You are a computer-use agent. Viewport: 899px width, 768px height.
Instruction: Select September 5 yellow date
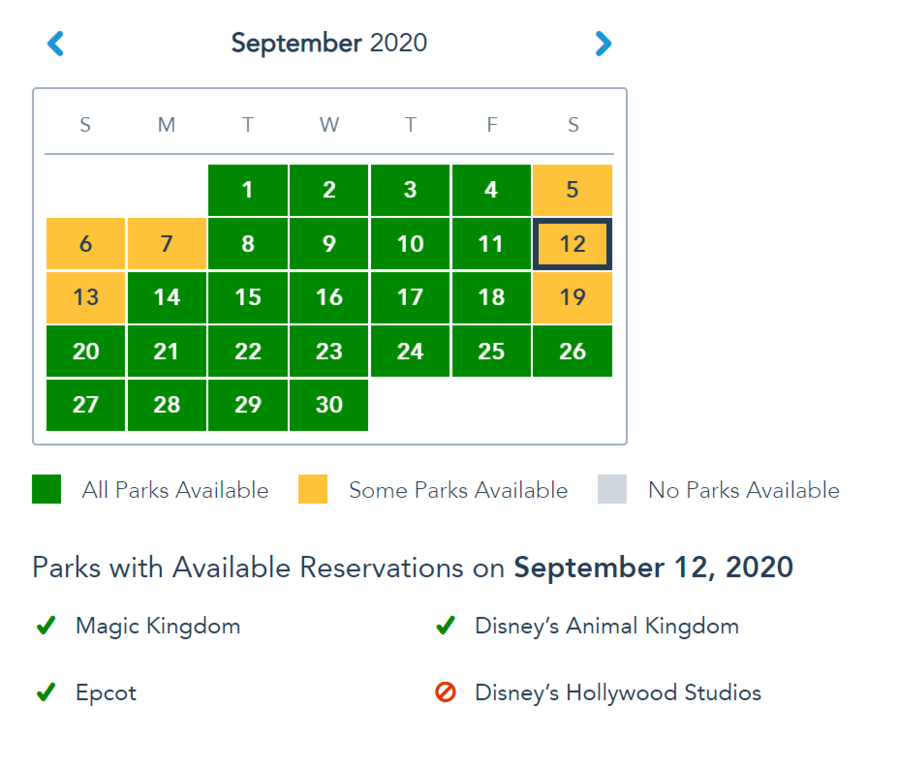(572, 190)
